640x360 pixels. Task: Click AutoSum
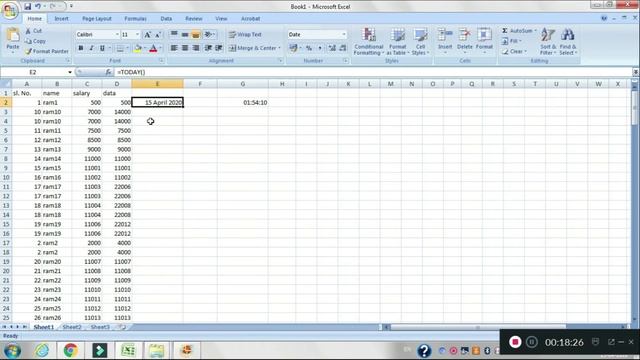pyautogui.click(x=519, y=31)
